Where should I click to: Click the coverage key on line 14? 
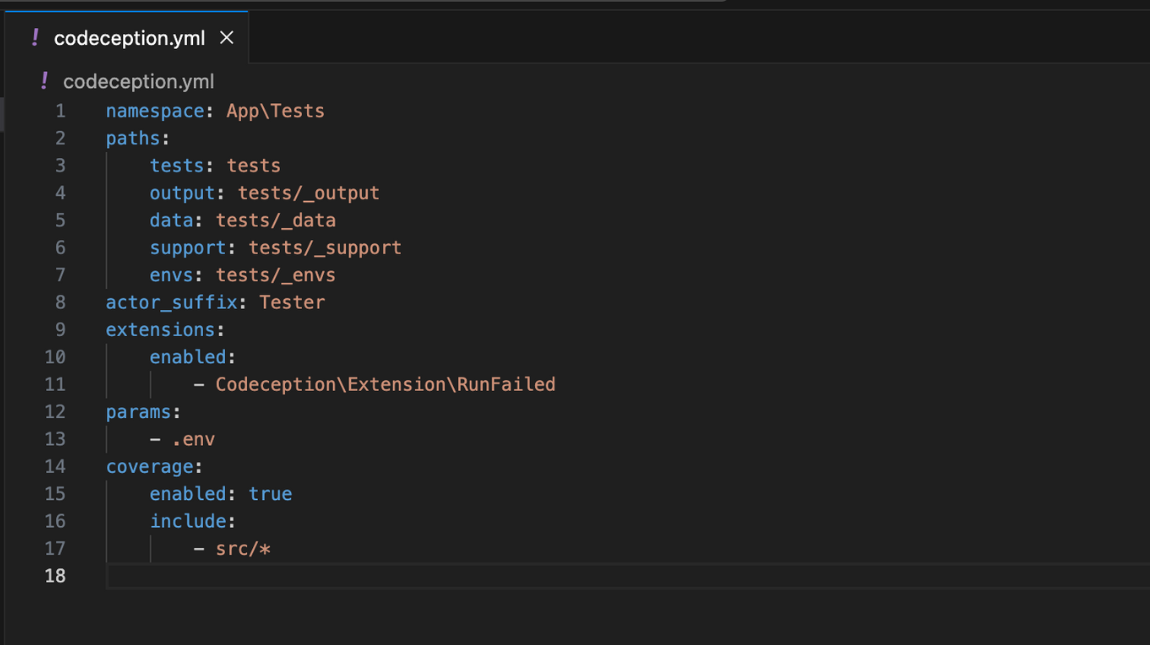pyautogui.click(x=148, y=466)
